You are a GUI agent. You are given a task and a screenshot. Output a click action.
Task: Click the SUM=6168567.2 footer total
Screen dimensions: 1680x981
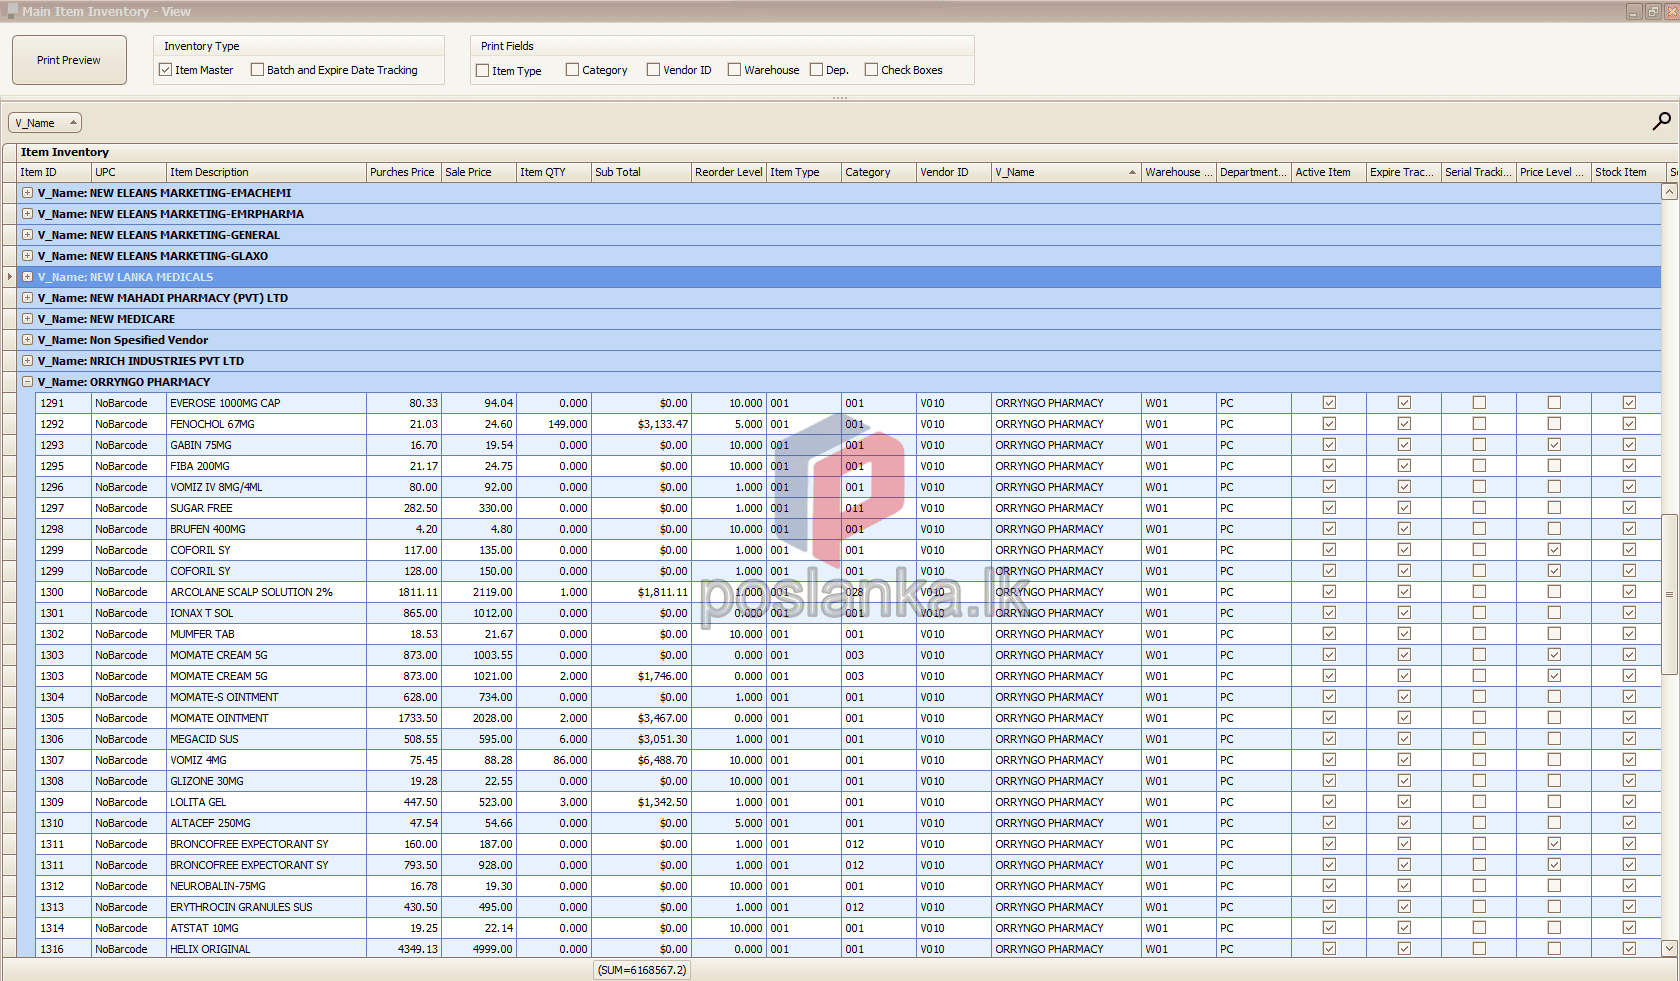point(642,970)
